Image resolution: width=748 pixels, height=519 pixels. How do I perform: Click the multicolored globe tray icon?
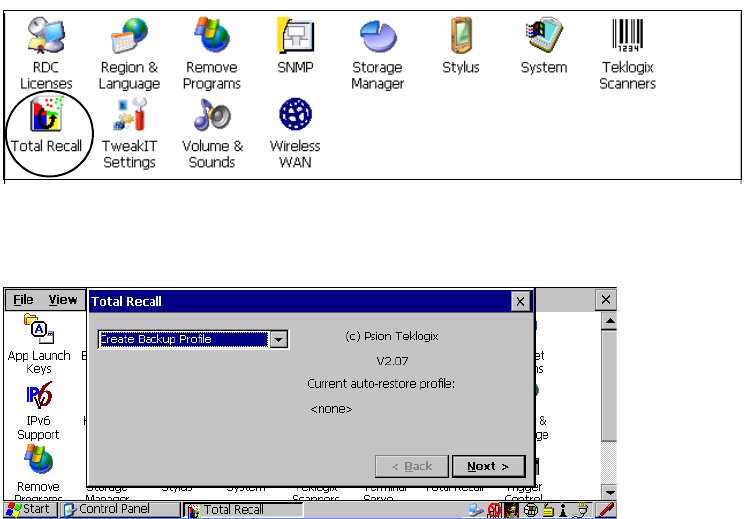[530, 510]
